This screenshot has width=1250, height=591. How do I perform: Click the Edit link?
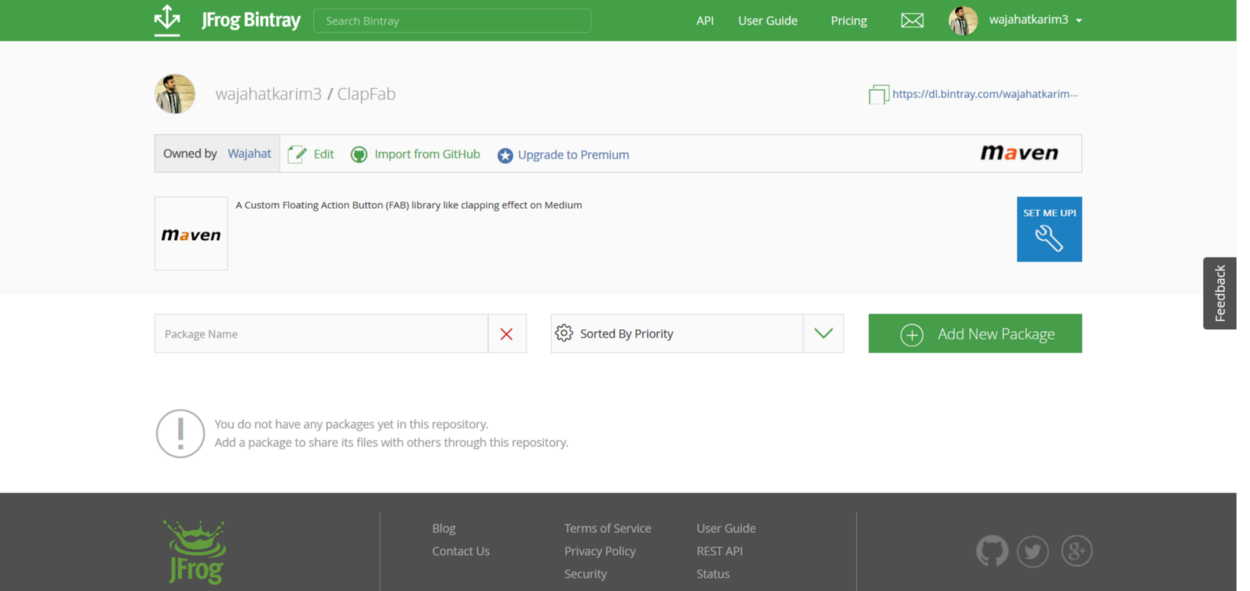pyautogui.click(x=324, y=154)
